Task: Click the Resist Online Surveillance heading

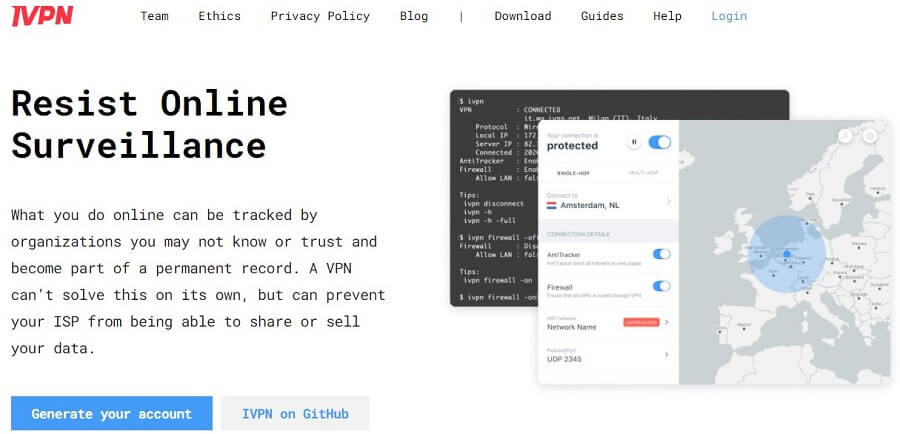Action: [x=149, y=124]
